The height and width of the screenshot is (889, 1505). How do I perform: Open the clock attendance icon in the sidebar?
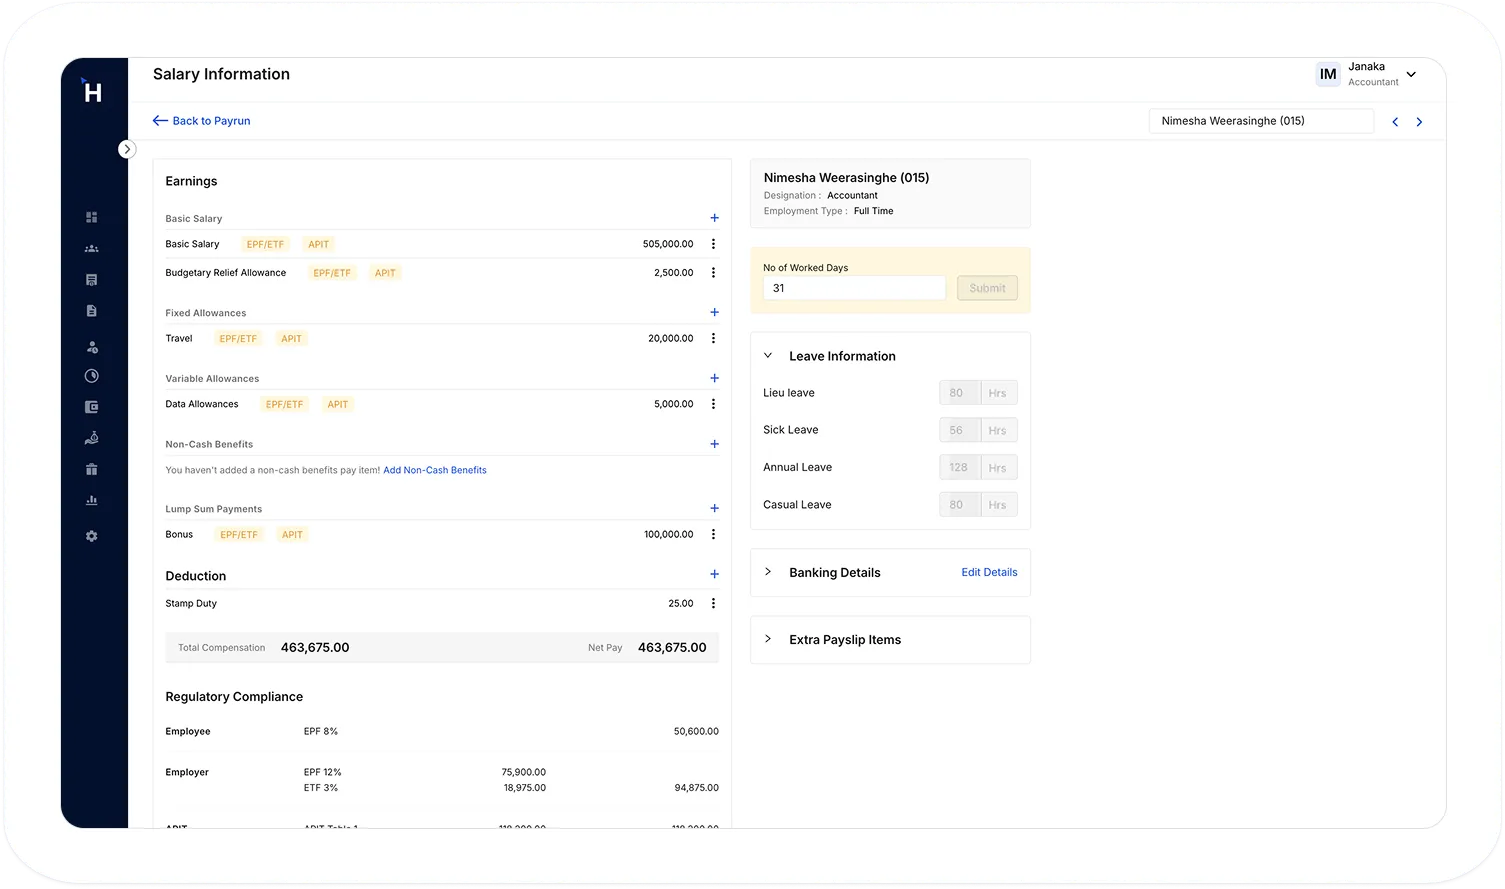pyautogui.click(x=92, y=376)
